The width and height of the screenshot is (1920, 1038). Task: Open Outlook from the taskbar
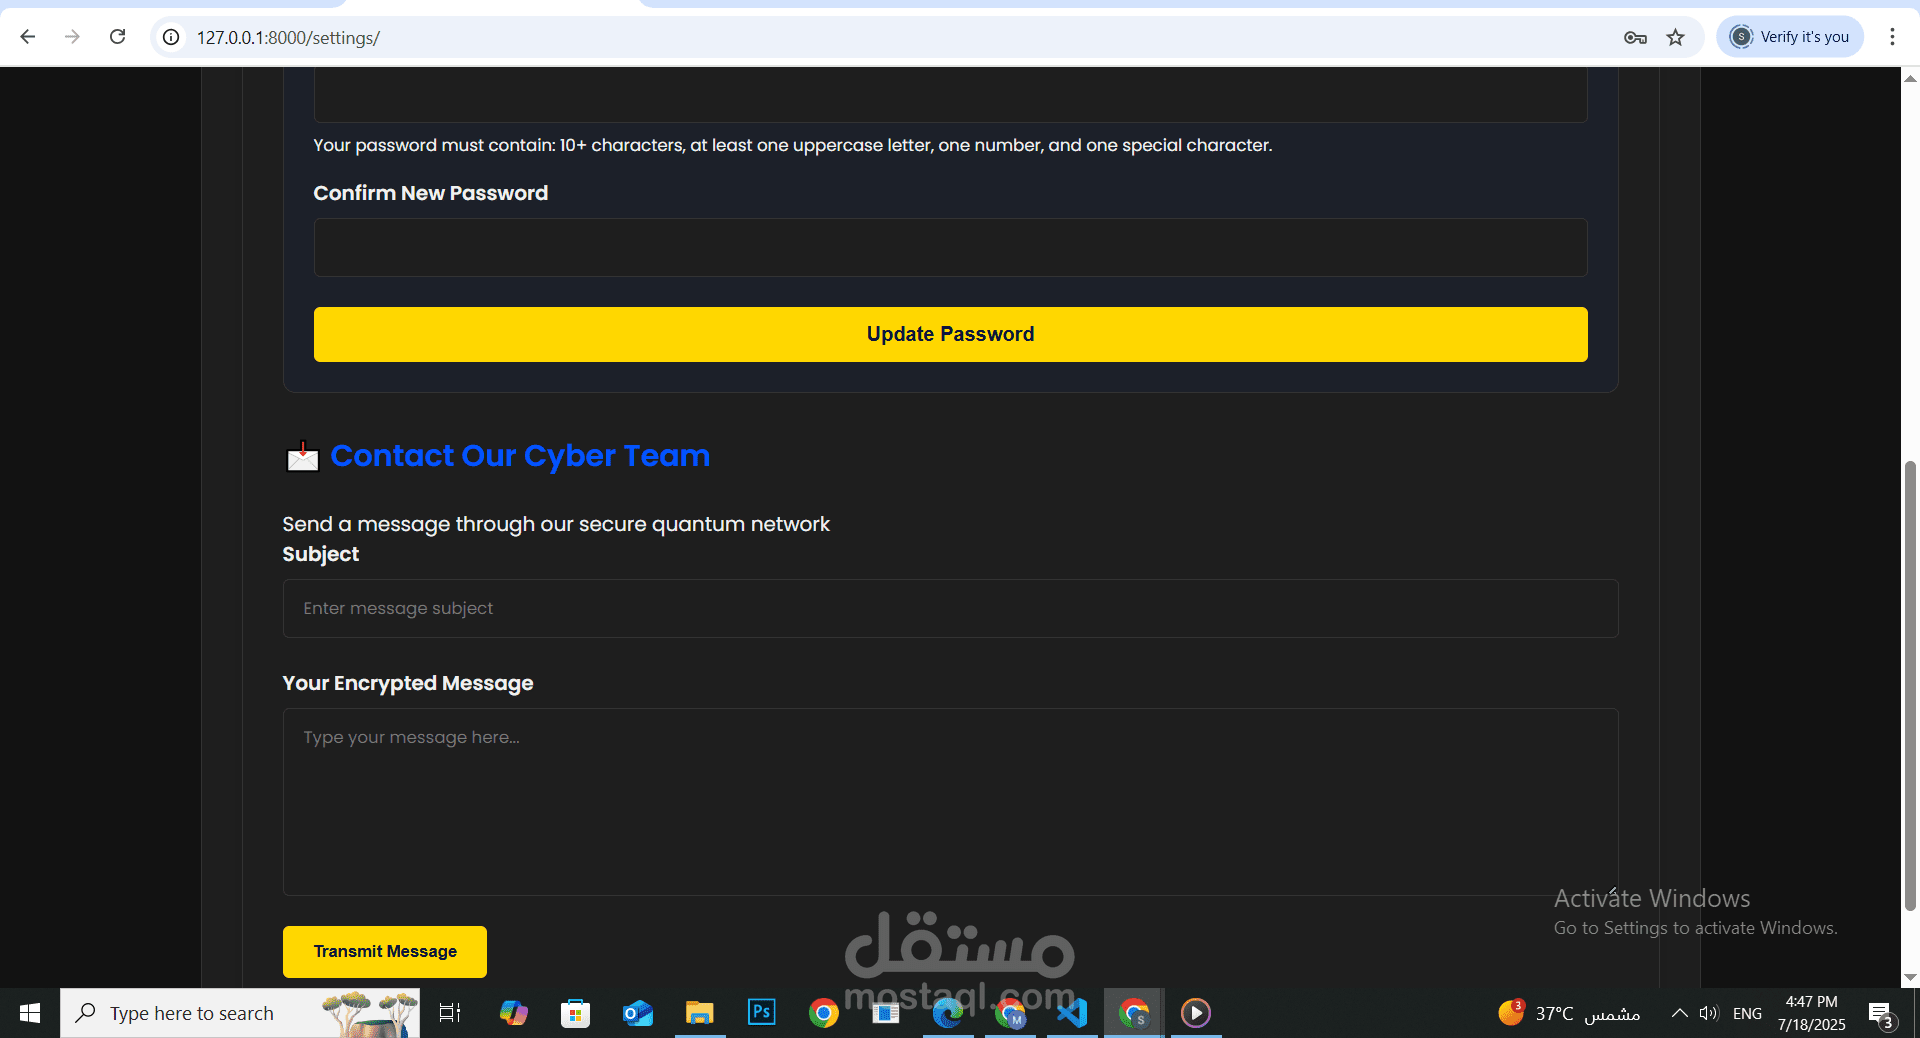click(x=638, y=1013)
